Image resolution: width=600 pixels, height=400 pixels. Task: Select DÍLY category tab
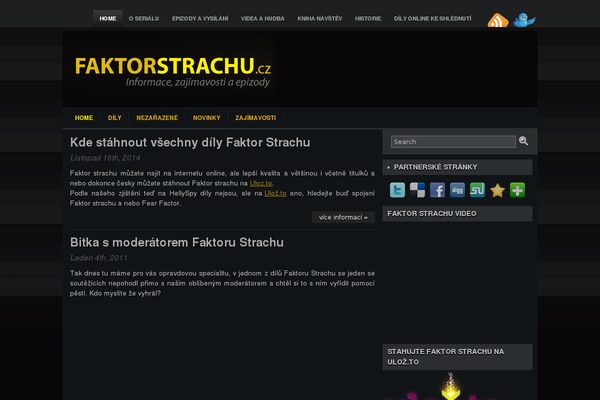(114, 118)
